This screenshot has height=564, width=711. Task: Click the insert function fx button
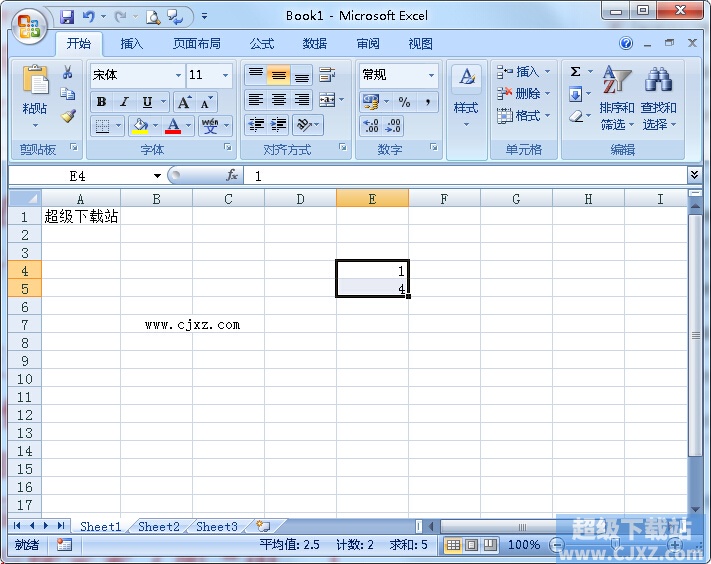tap(231, 175)
